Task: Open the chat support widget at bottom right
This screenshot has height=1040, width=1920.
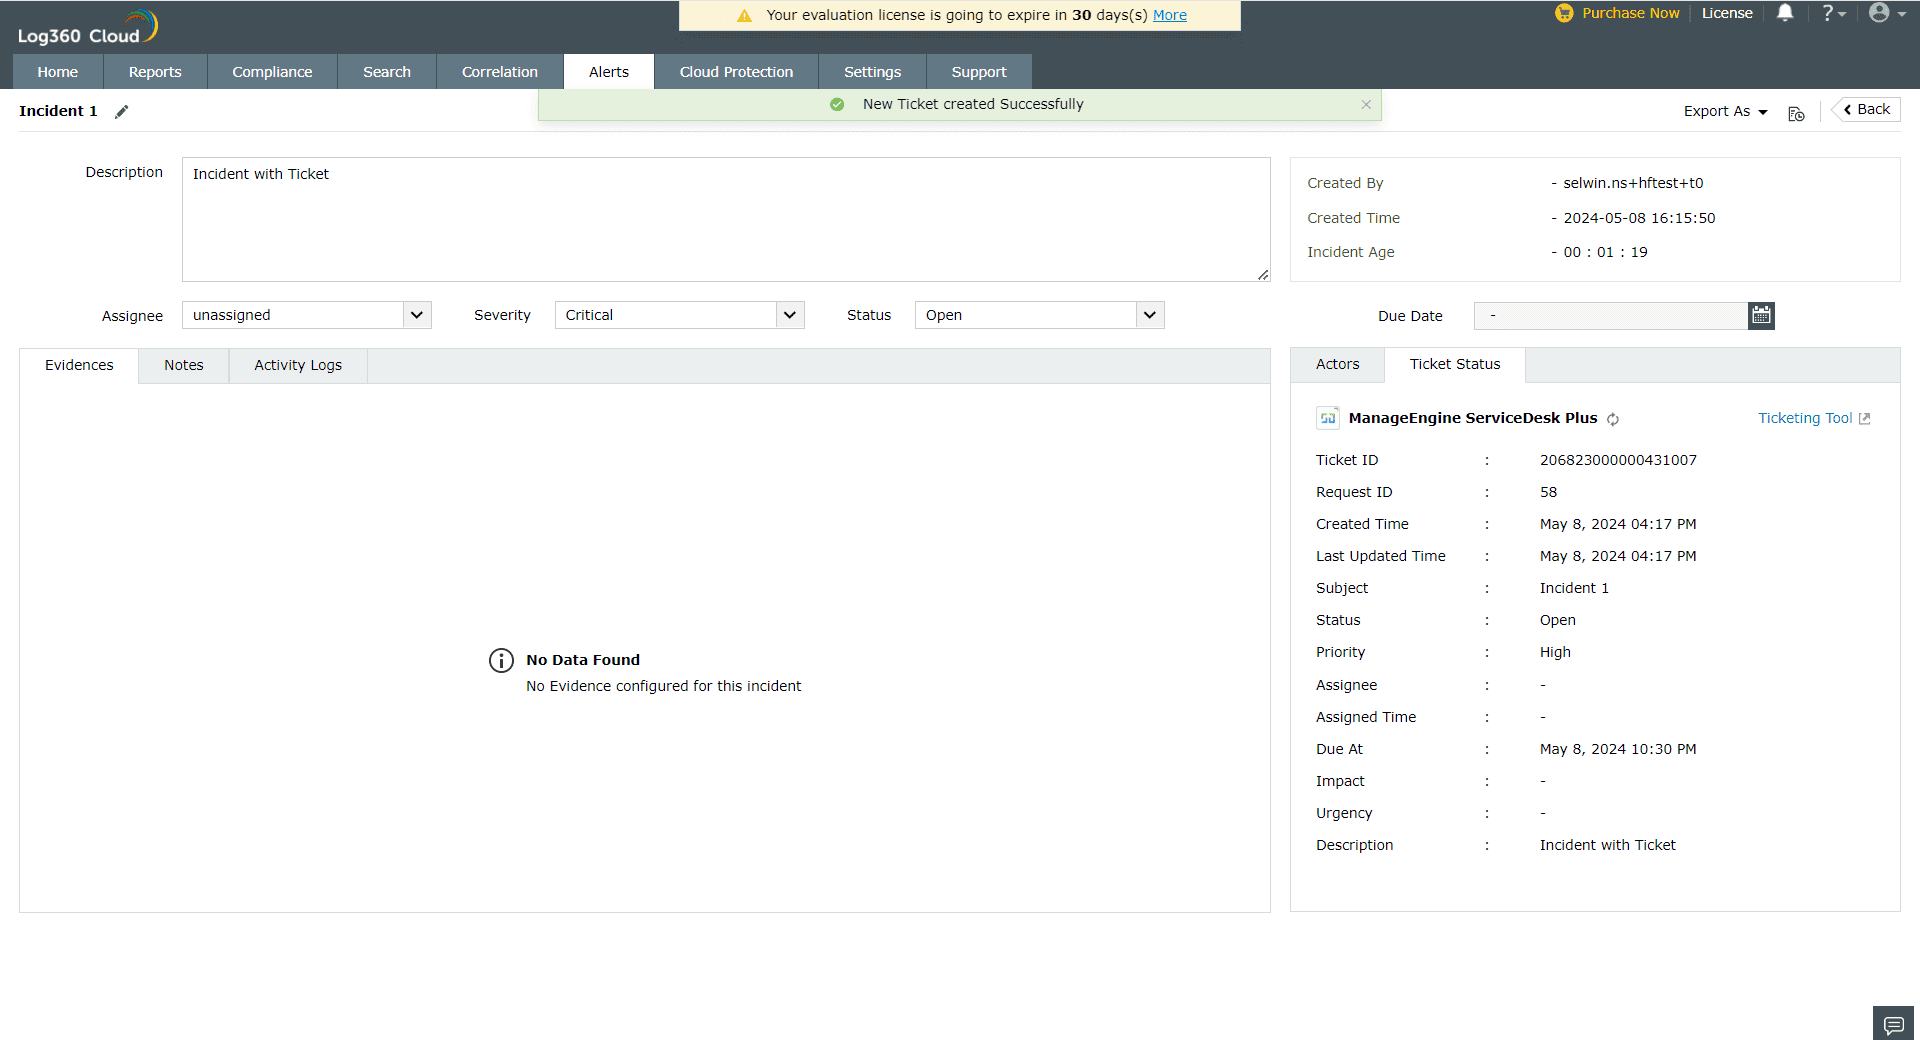Action: [x=1893, y=1024]
